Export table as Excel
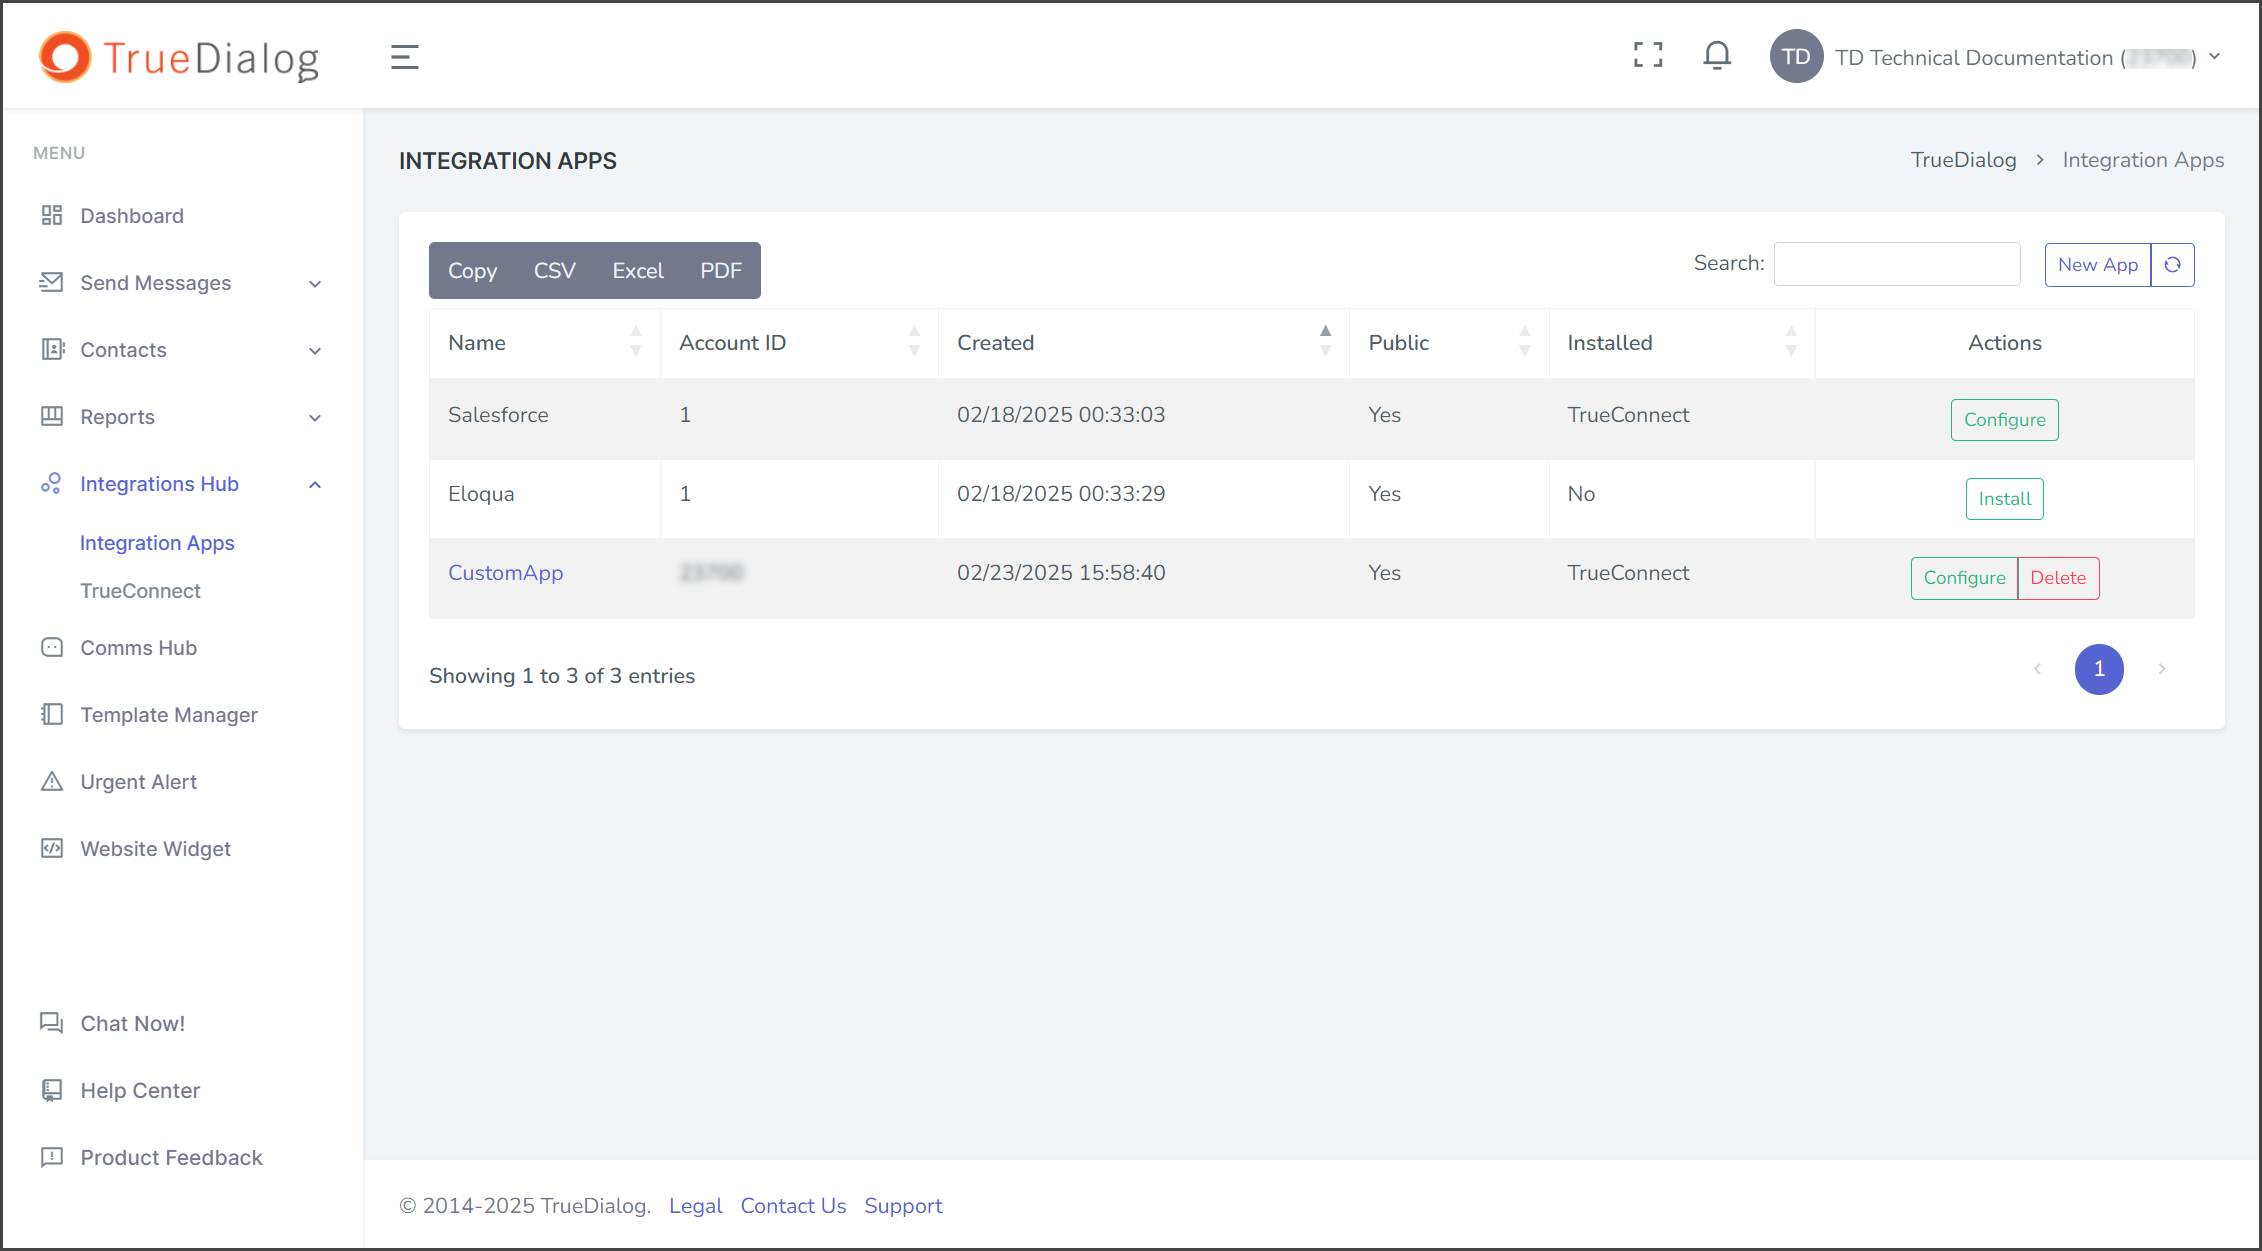Image resolution: width=2262 pixels, height=1251 pixels. point(638,270)
